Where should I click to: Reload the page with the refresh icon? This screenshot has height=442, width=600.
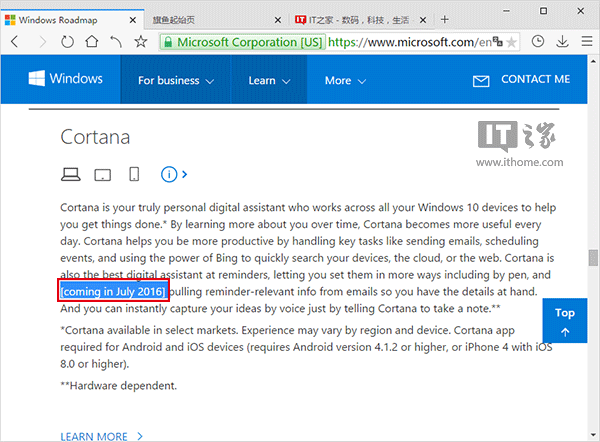tap(67, 41)
